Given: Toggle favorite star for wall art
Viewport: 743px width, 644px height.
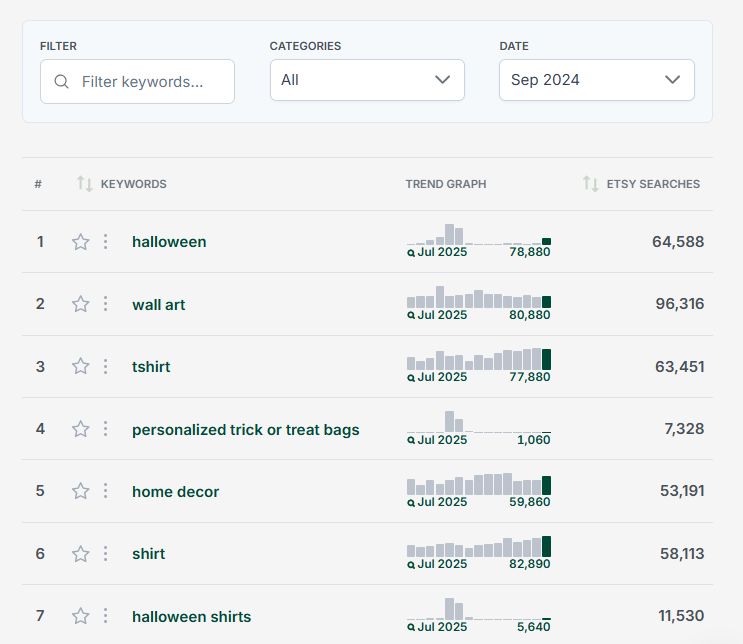Looking at the screenshot, I should 81,304.
